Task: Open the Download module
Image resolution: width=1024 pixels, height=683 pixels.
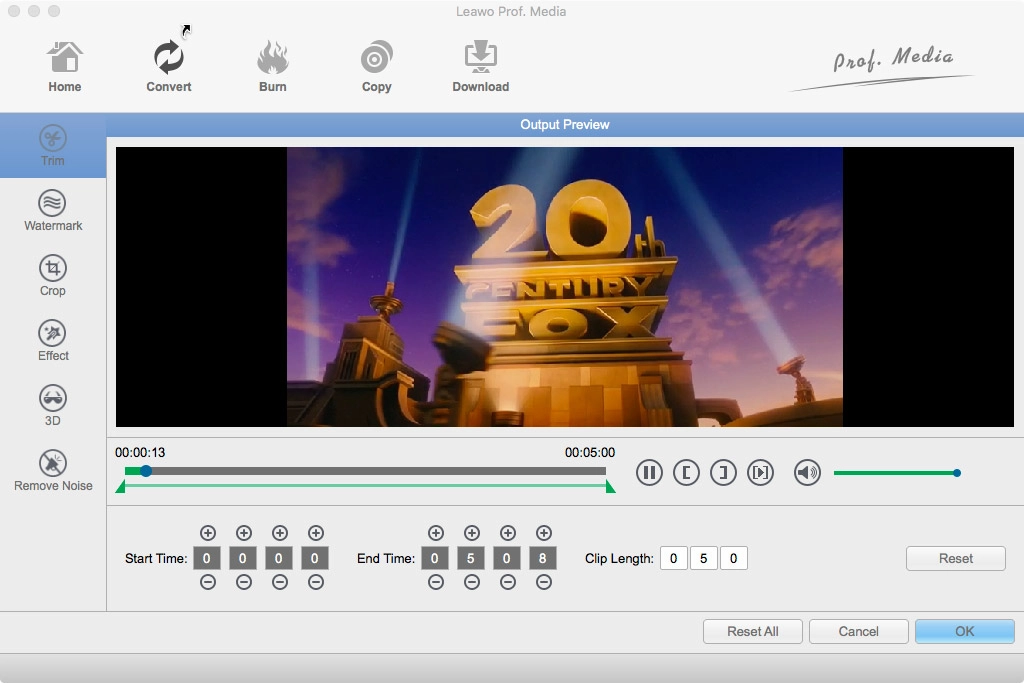Action: [480, 67]
